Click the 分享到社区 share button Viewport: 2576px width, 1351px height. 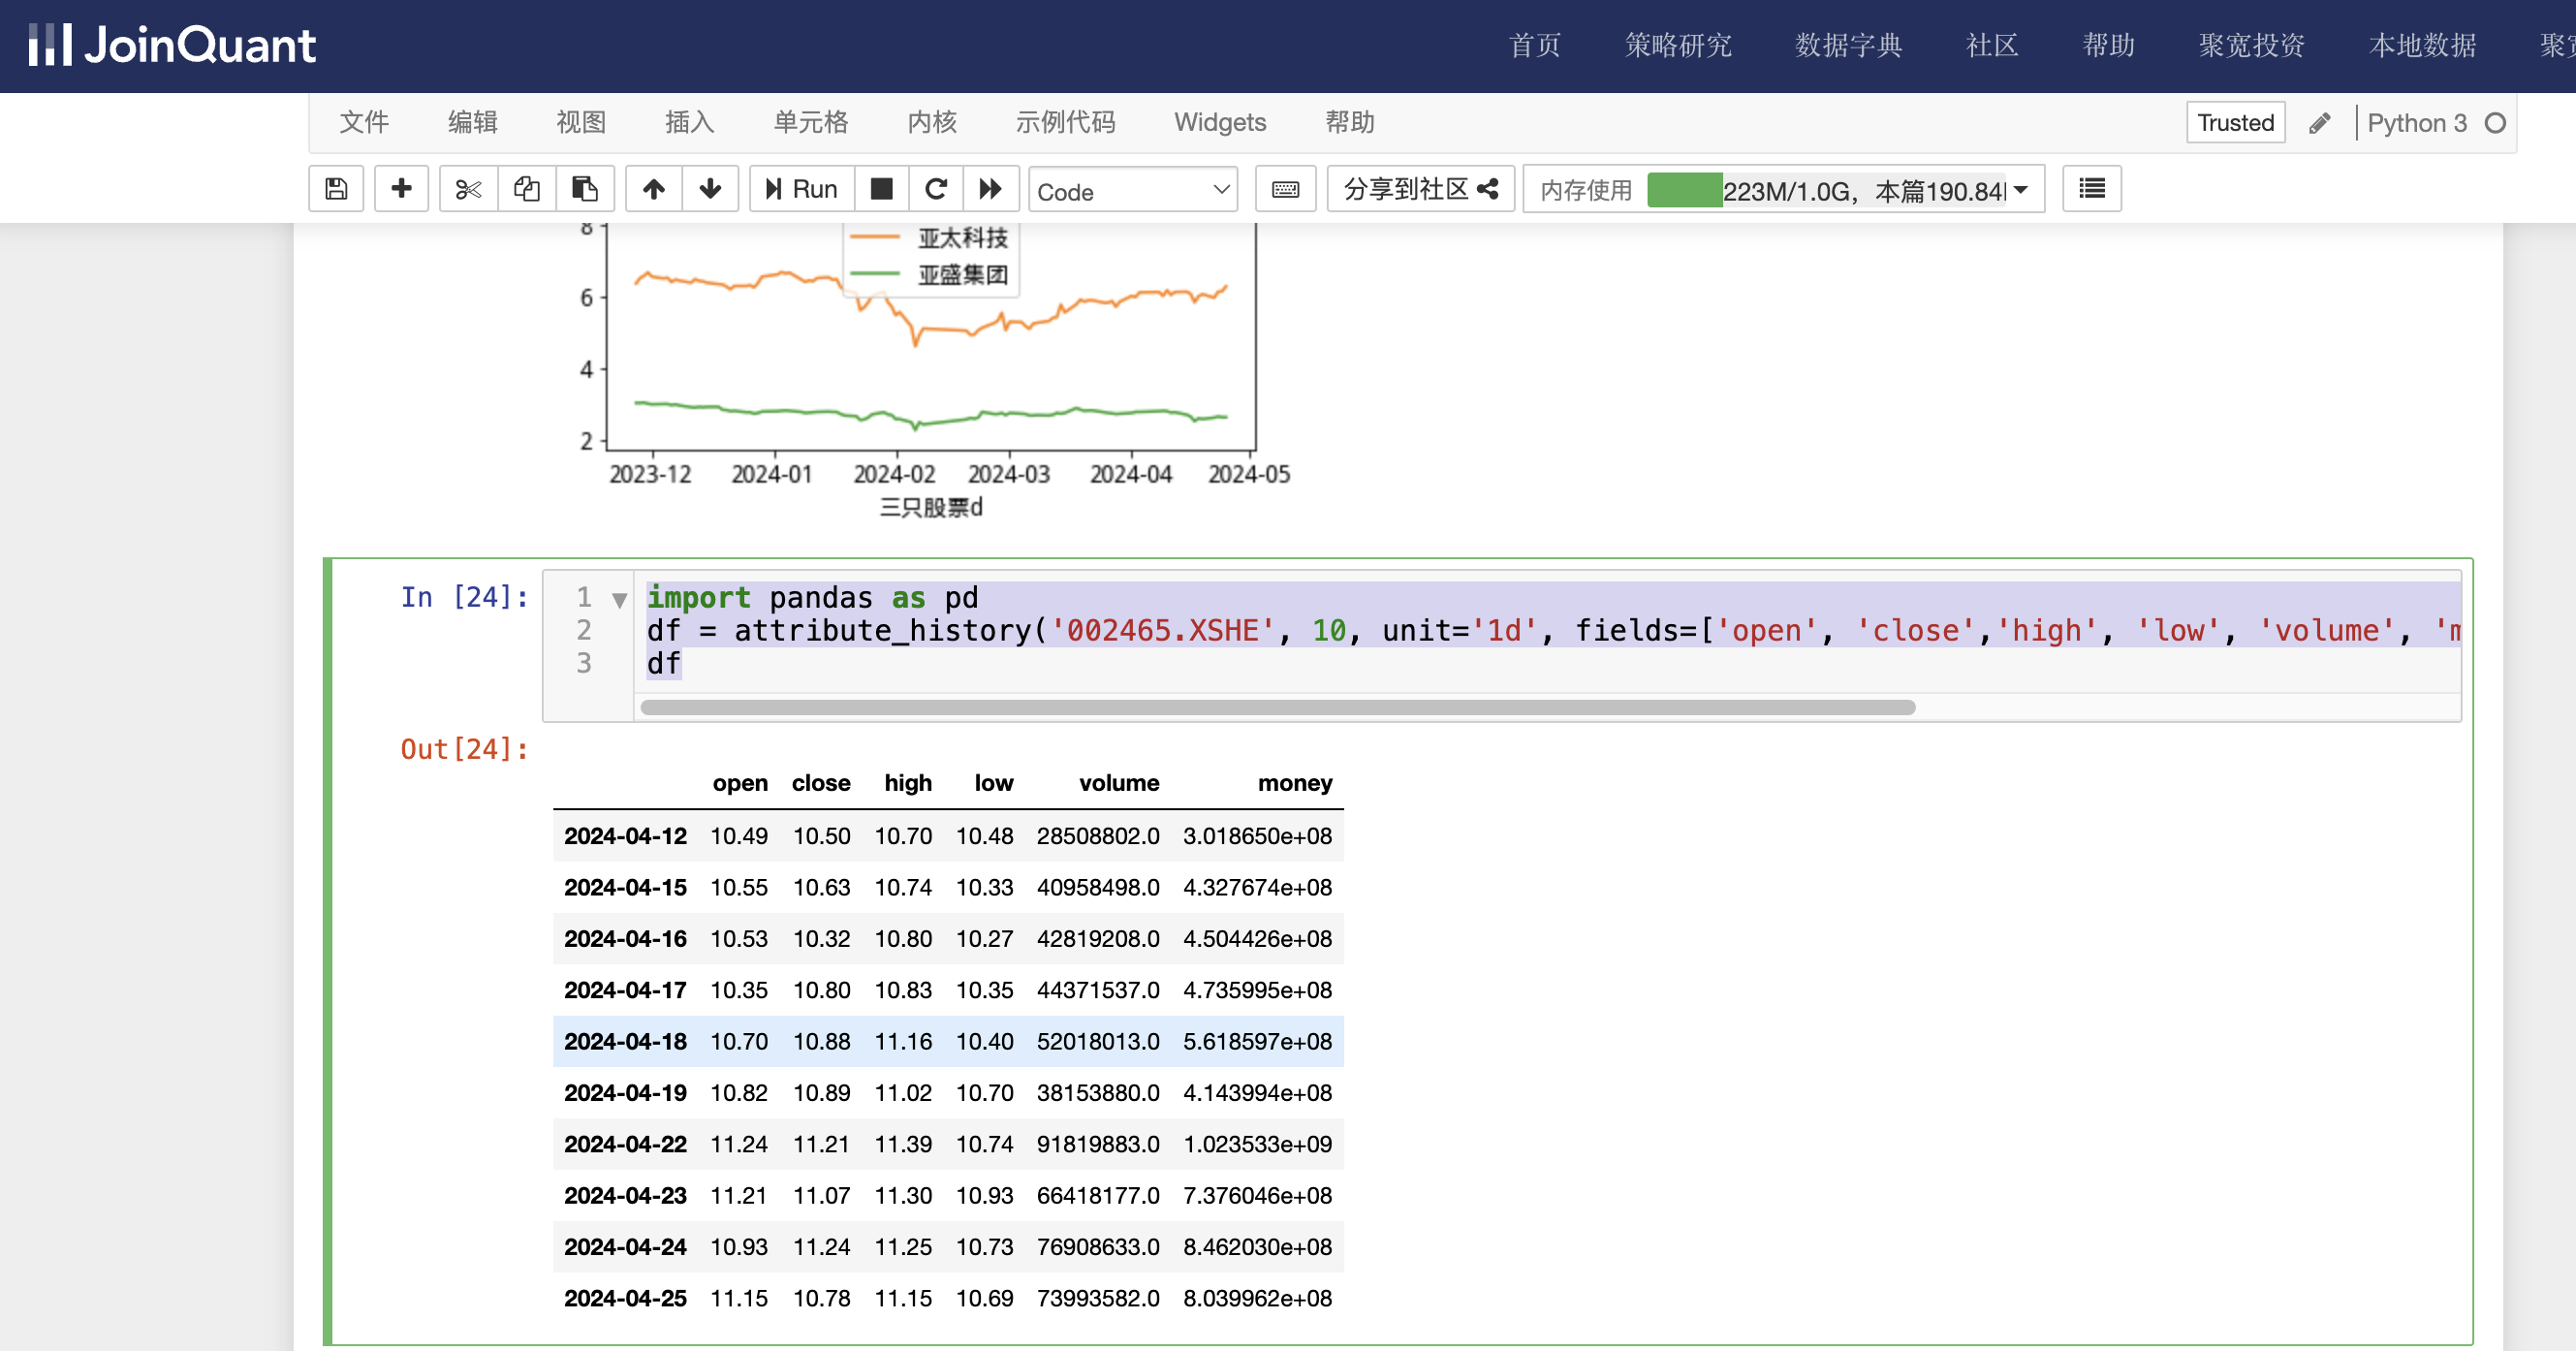click(1420, 188)
